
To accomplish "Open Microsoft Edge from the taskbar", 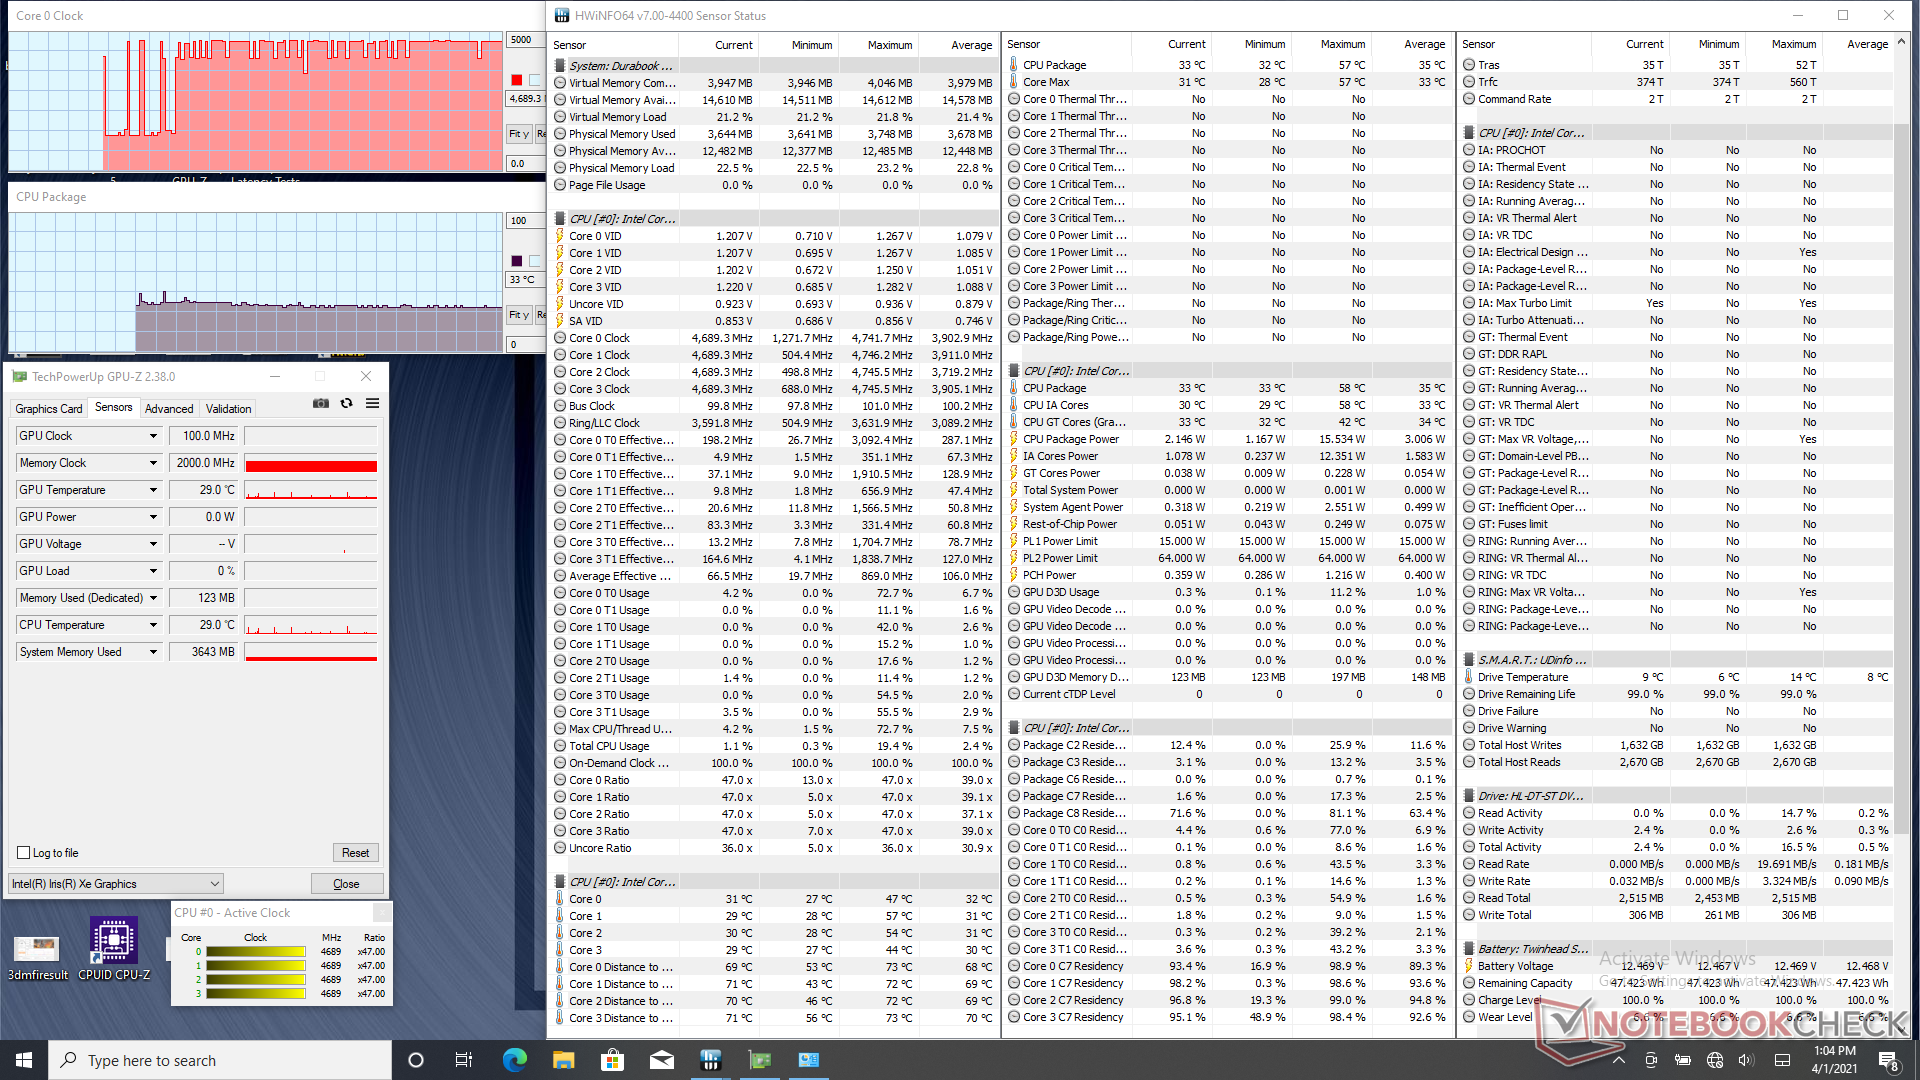I will [514, 1060].
